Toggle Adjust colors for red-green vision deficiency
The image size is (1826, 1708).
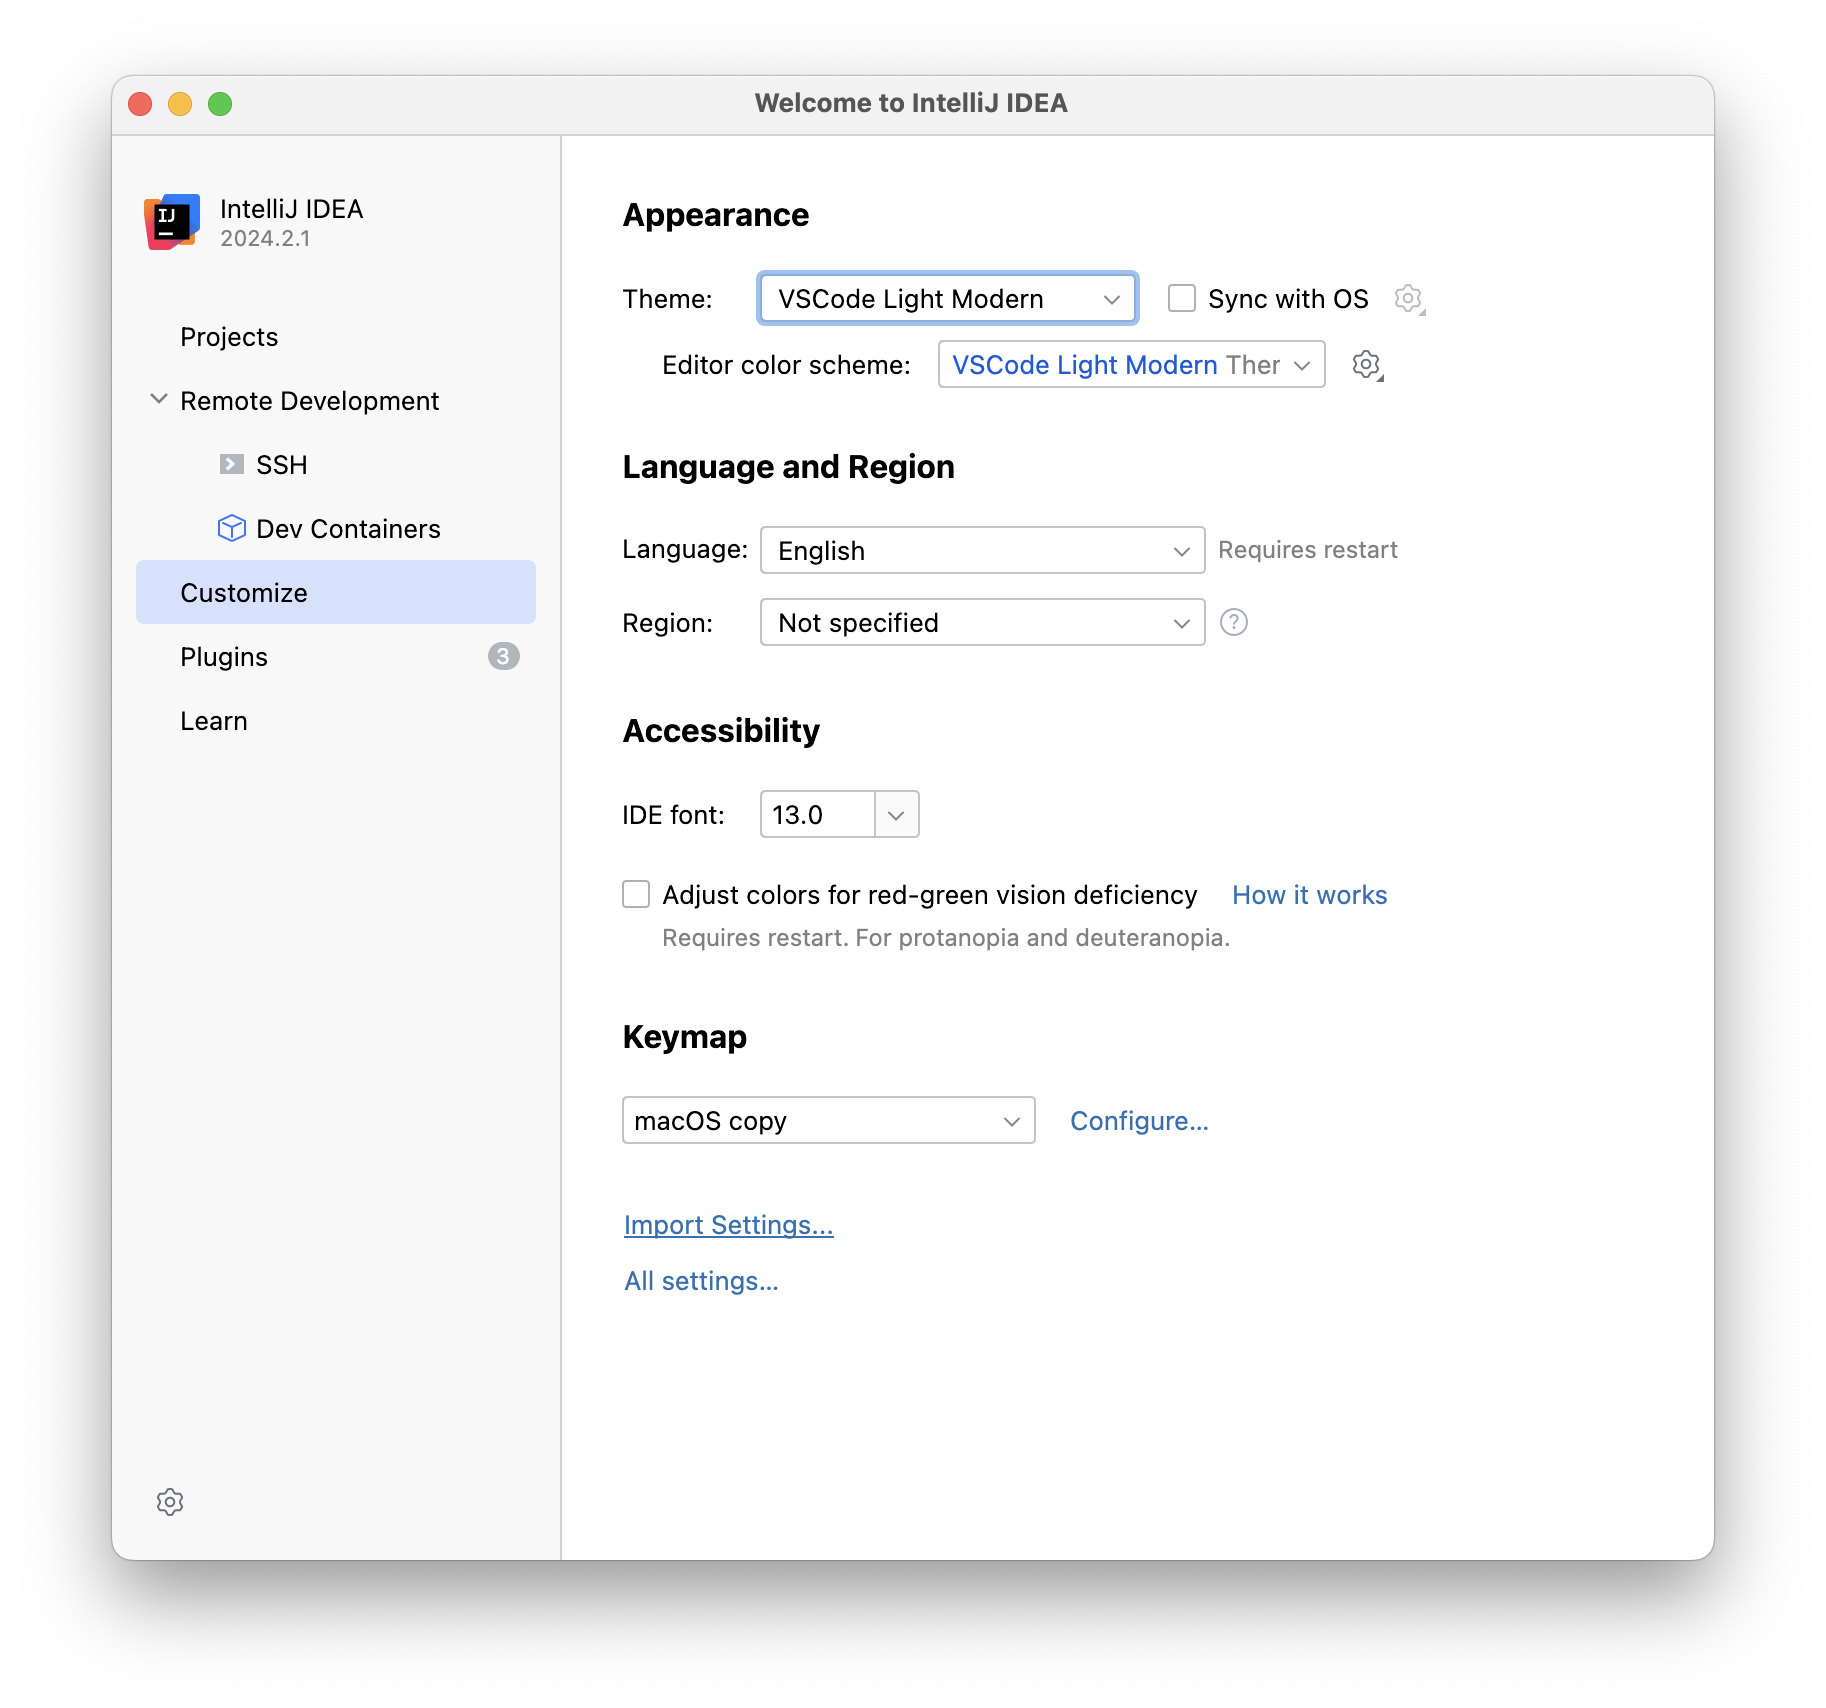pos(636,894)
